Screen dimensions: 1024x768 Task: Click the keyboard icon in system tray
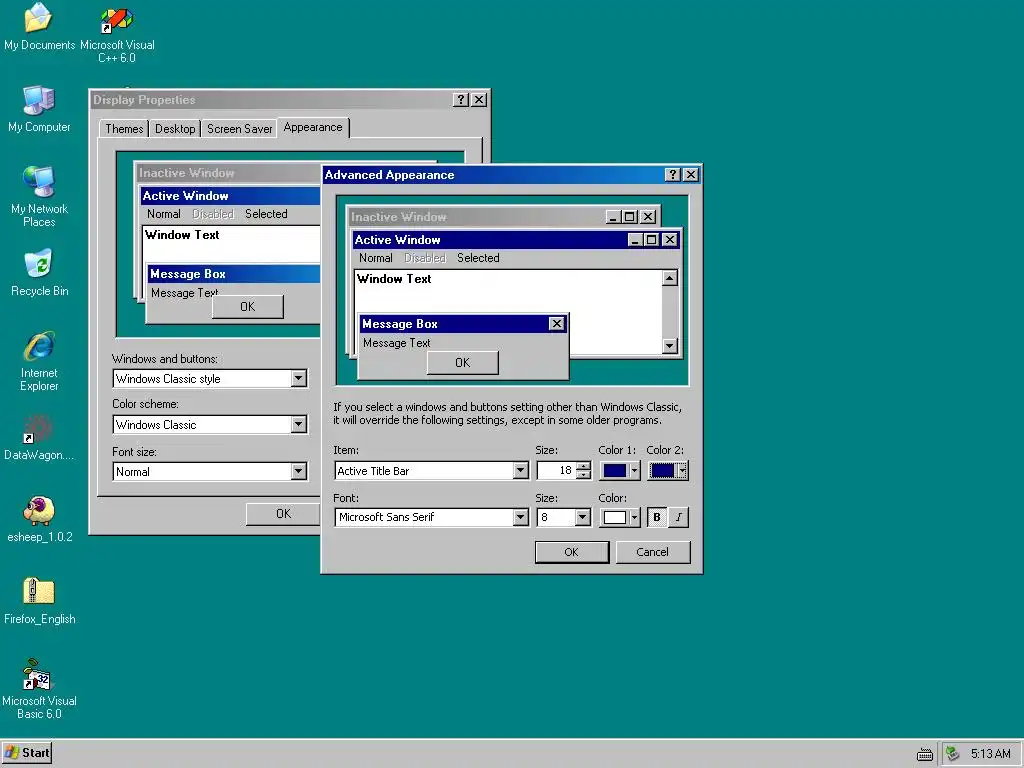pyautogui.click(x=925, y=754)
